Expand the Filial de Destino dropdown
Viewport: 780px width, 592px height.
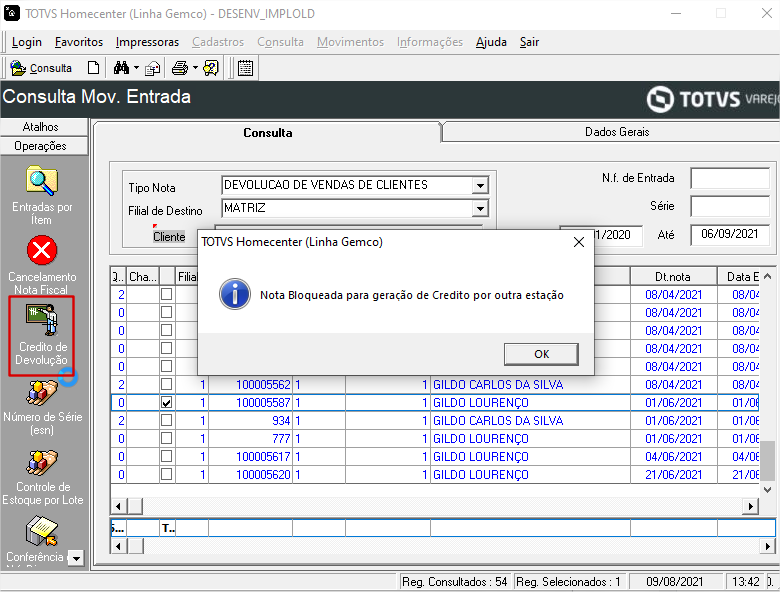pos(480,208)
